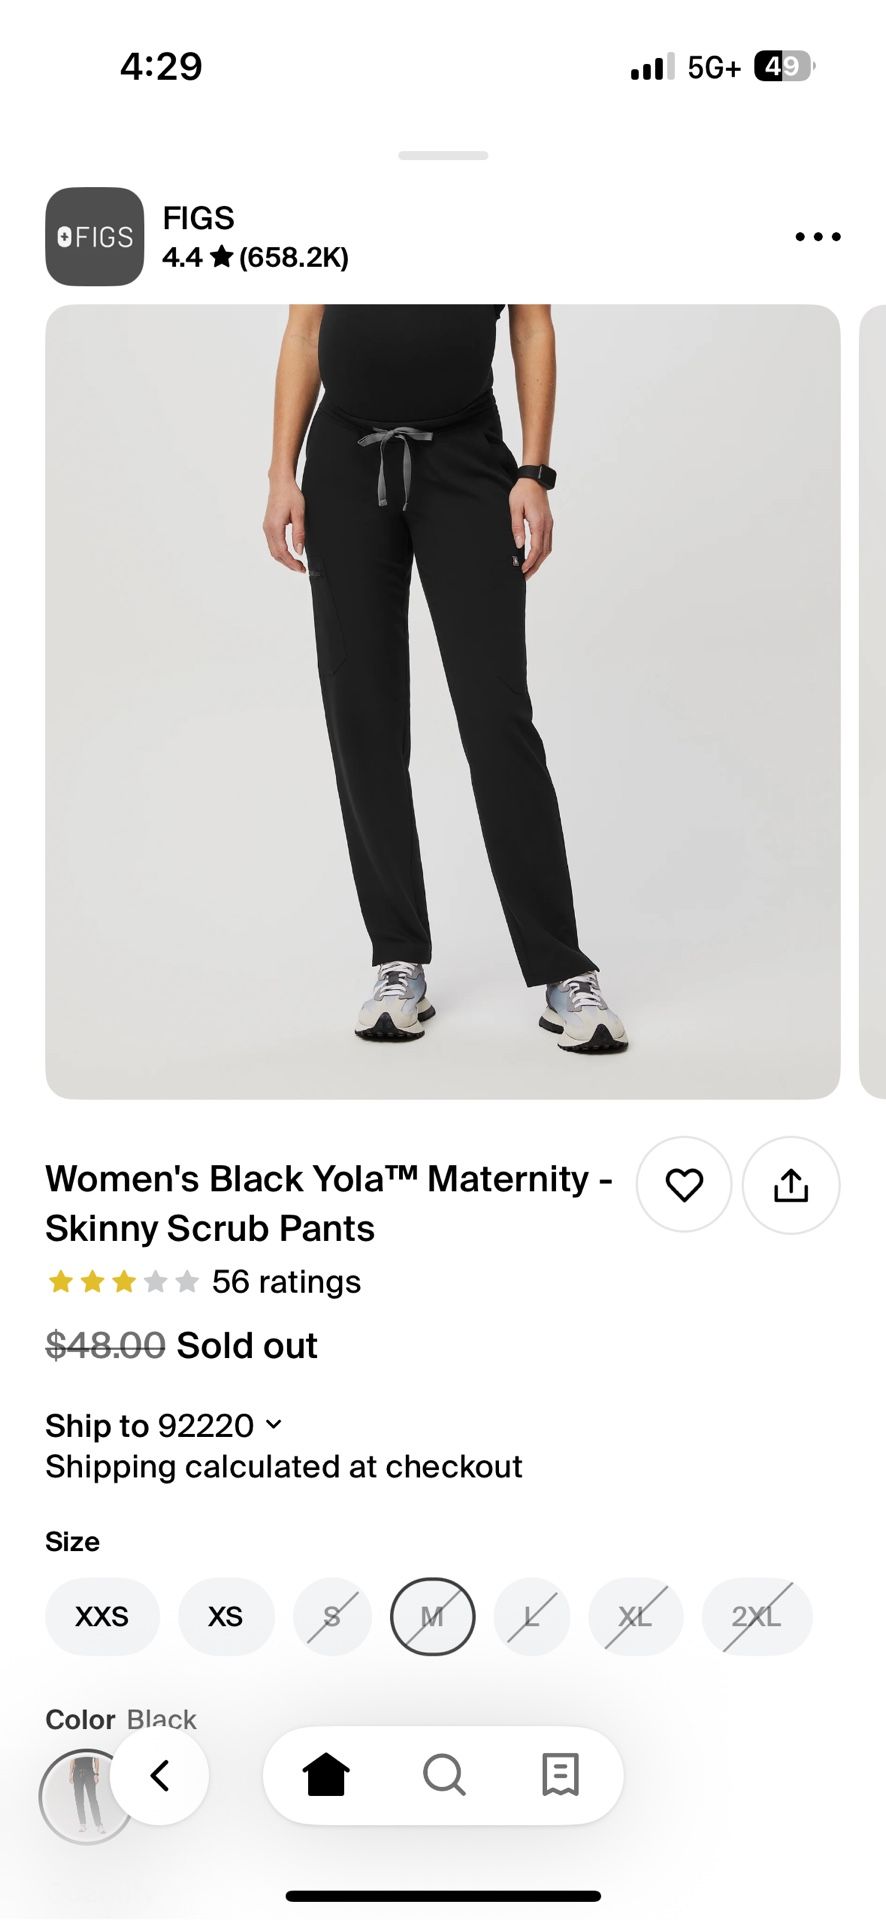Go back using the left chevron button
Image resolution: width=886 pixels, height=1920 pixels.
[160, 1775]
